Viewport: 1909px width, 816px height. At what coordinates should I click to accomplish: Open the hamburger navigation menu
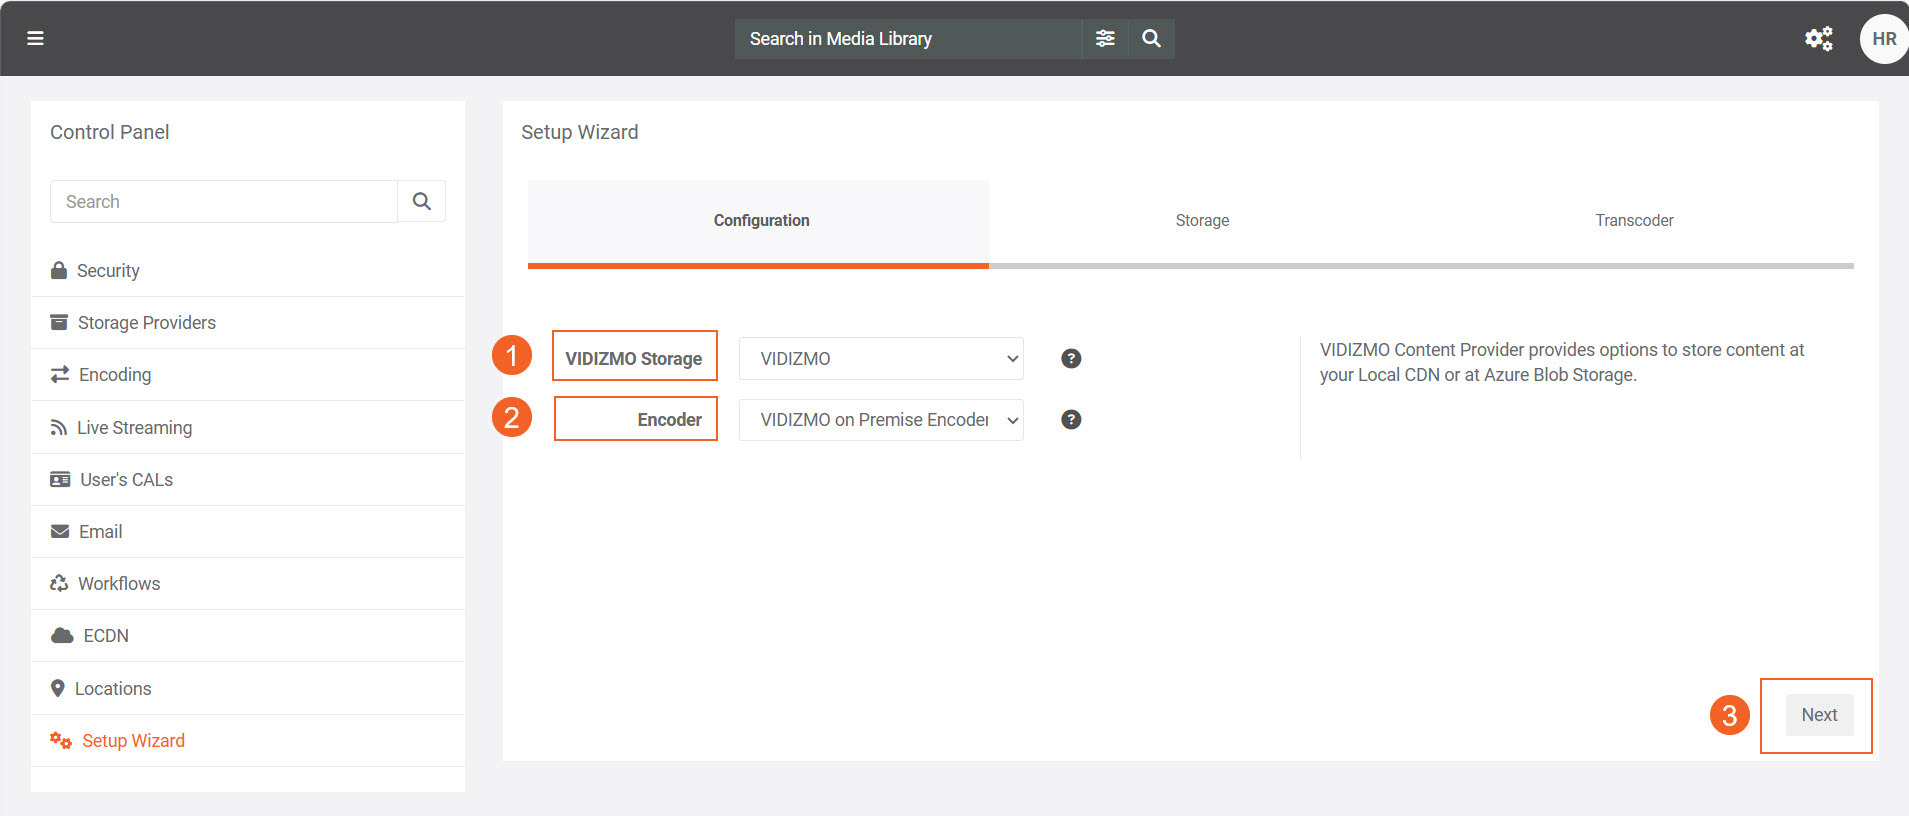35,38
